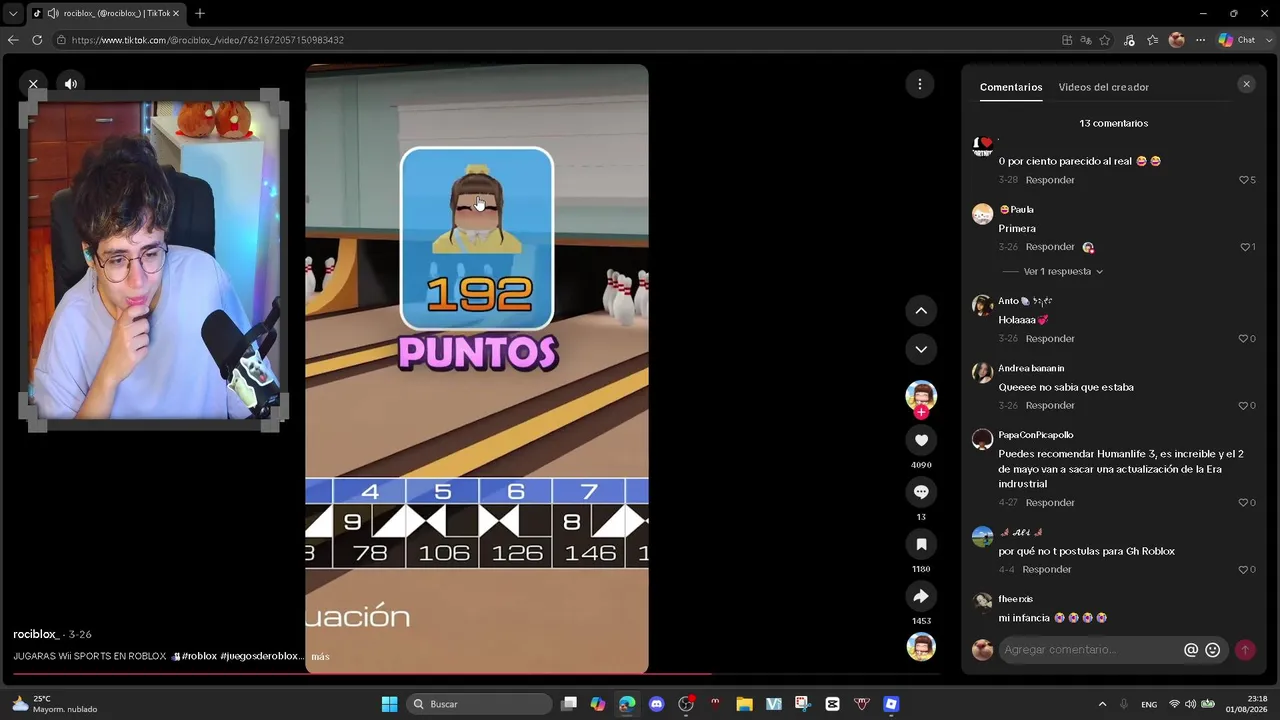Open fheerxis profile name
This screenshot has width=1280, height=720.
[1016, 599]
